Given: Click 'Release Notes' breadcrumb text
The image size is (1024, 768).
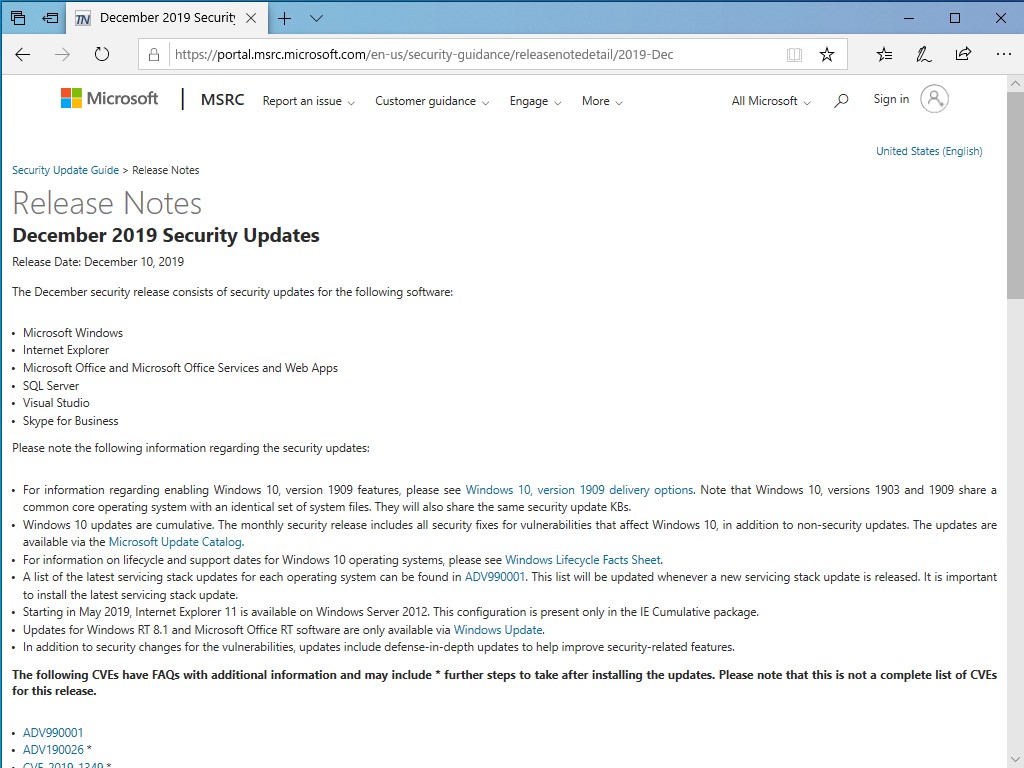Looking at the screenshot, I should [x=166, y=170].
